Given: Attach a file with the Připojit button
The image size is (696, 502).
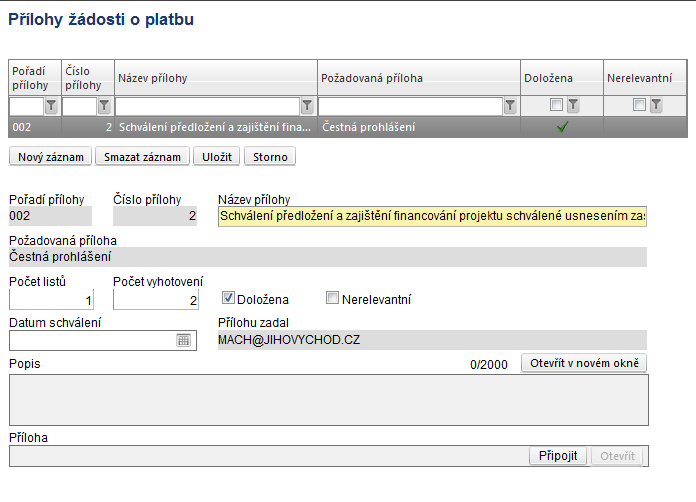Looking at the screenshot, I should pos(558,456).
